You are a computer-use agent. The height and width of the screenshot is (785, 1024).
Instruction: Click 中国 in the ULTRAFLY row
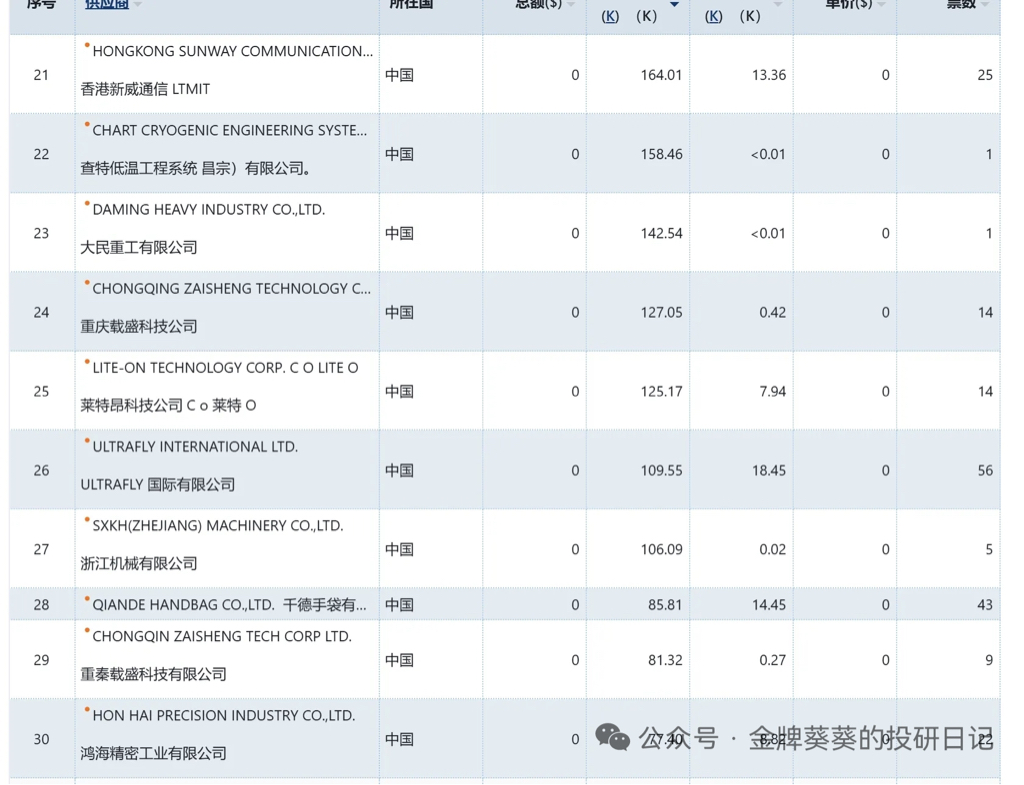click(x=399, y=470)
